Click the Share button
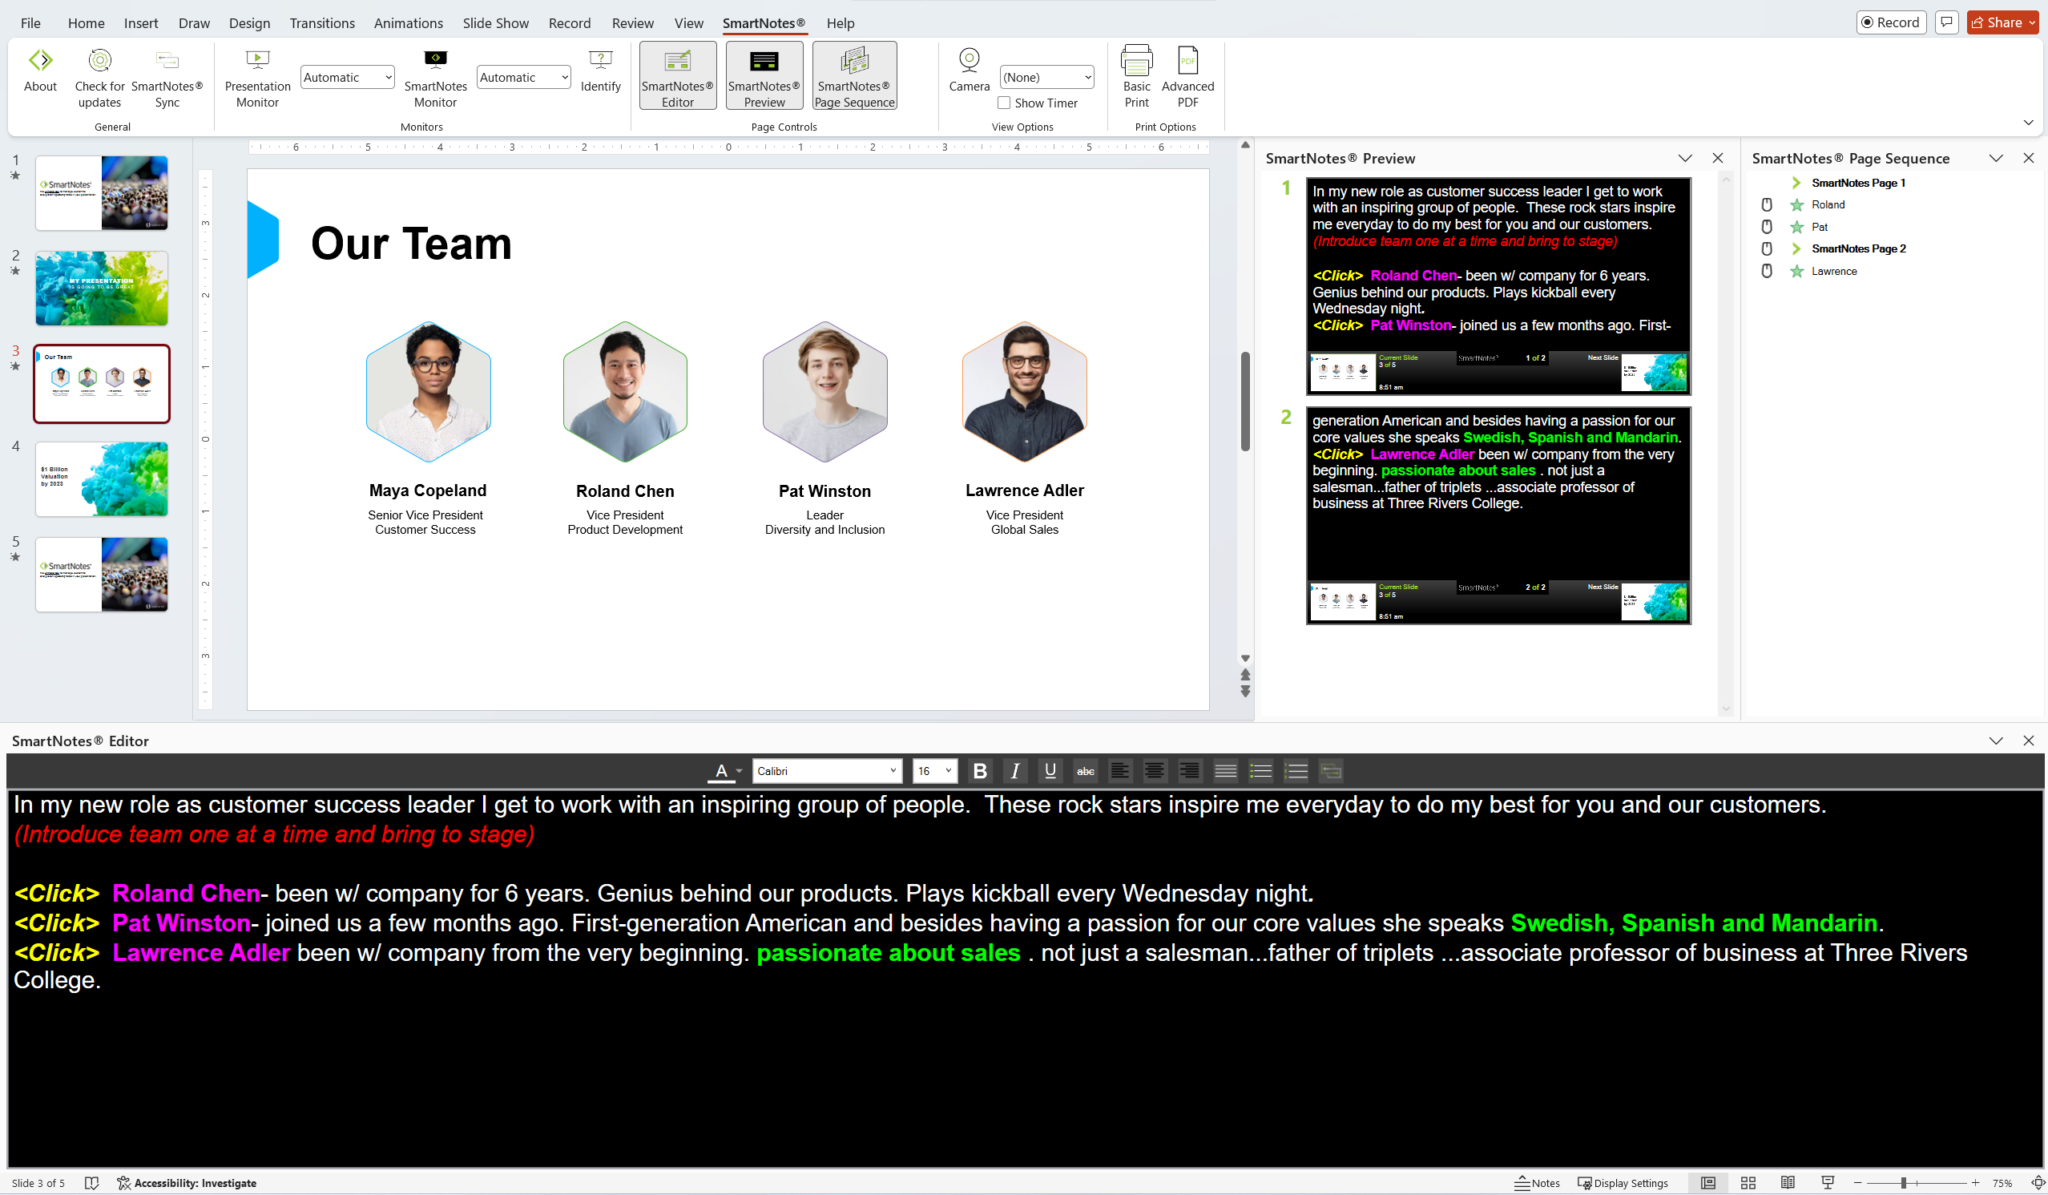Viewport: 2048px width, 1195px height. [2002, 22]
